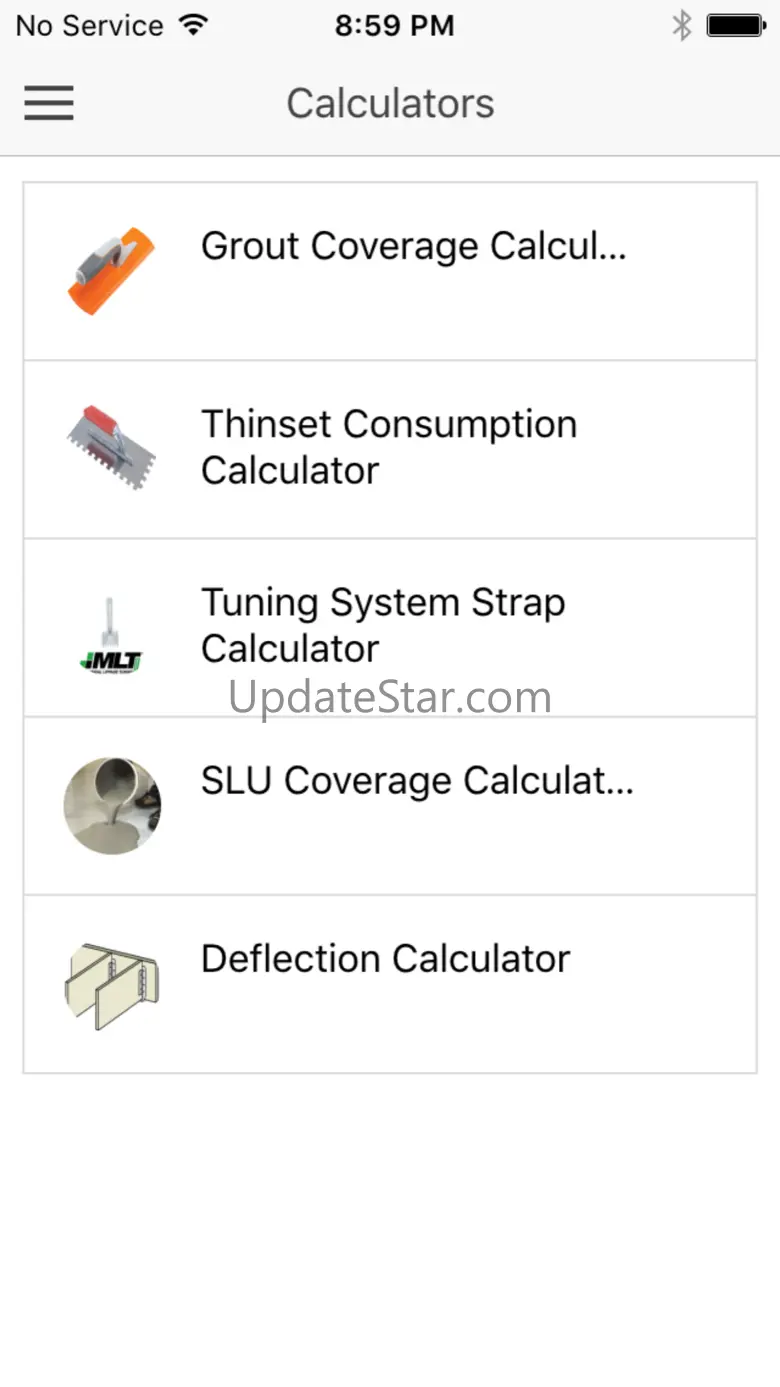Open the Grout Coverage Calculator label
This screenshot has height=1387, width=780.
point(414,246)
